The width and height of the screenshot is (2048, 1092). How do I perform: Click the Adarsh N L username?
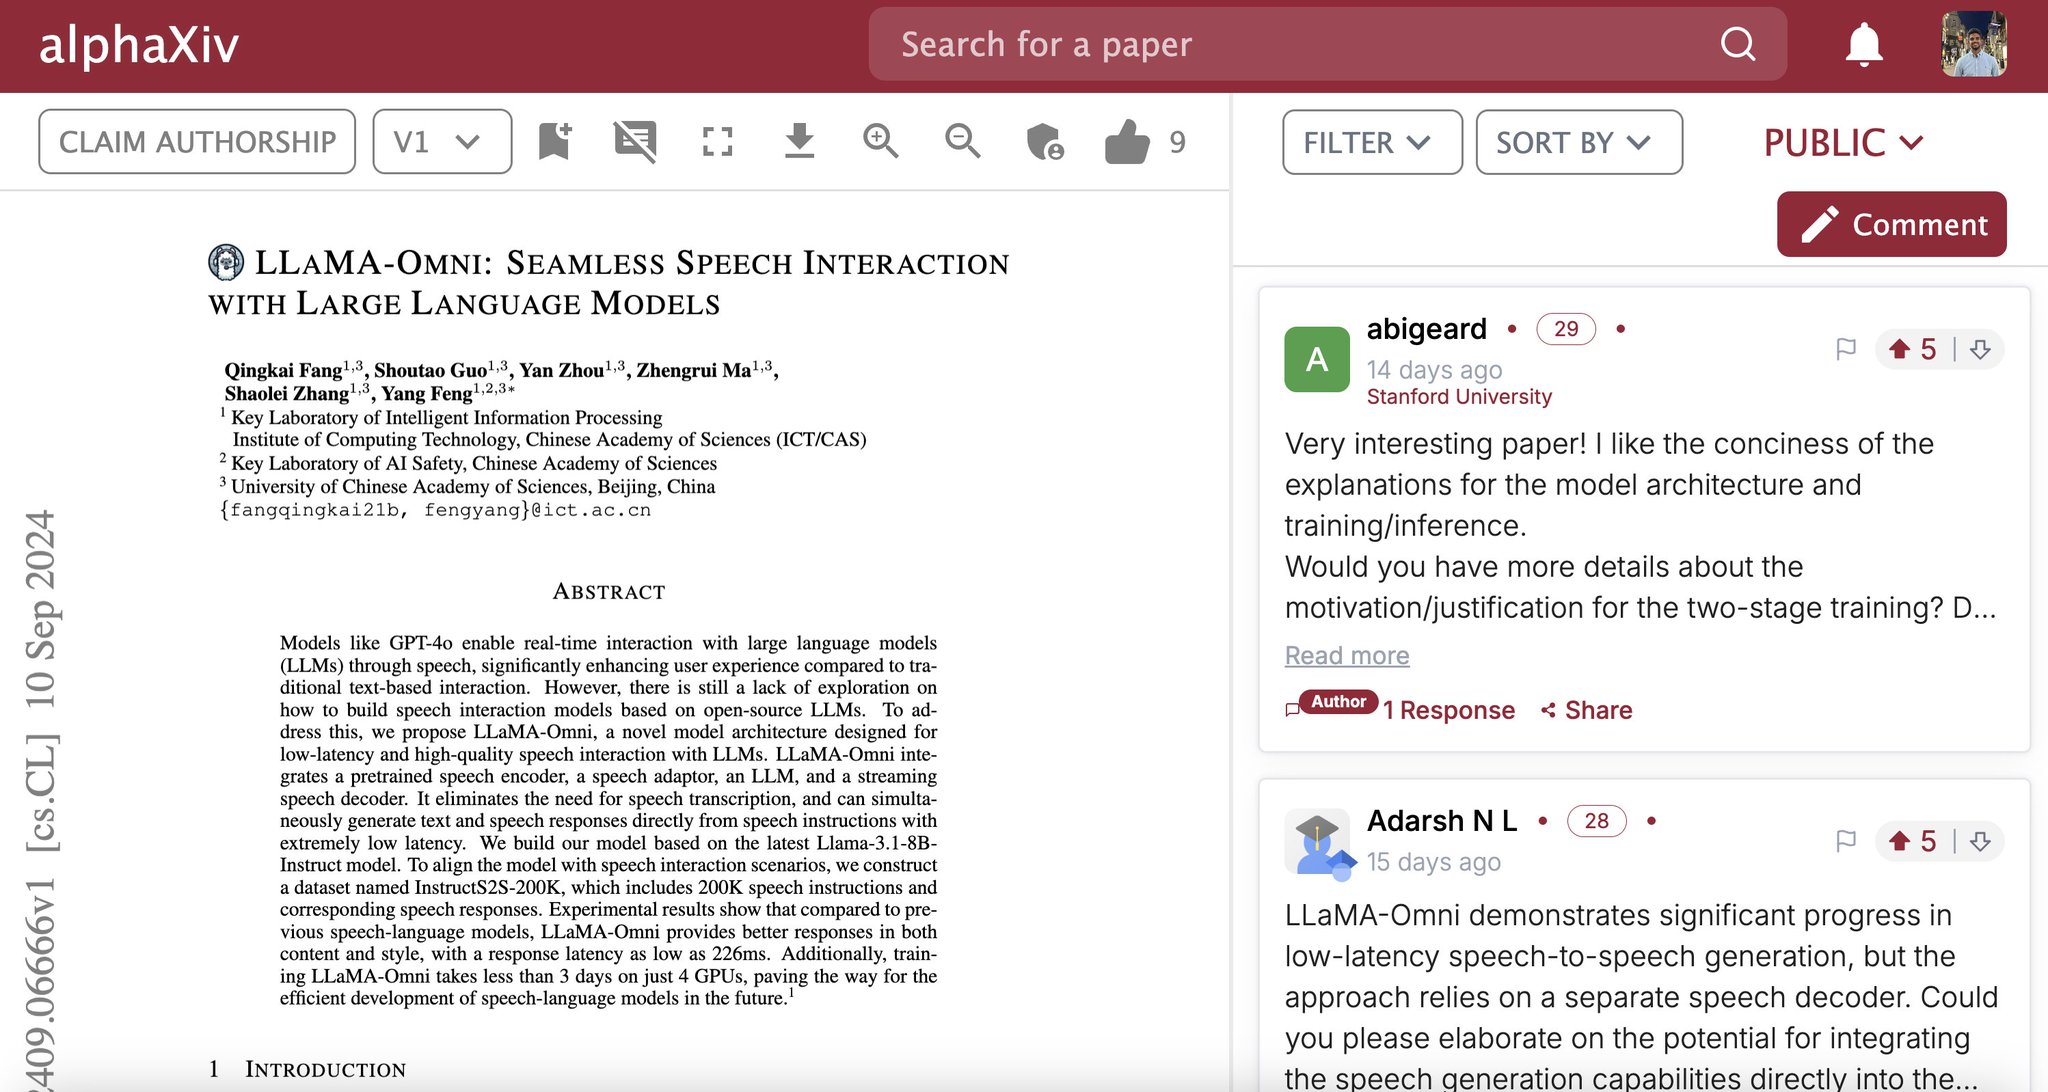[1442, 821]
